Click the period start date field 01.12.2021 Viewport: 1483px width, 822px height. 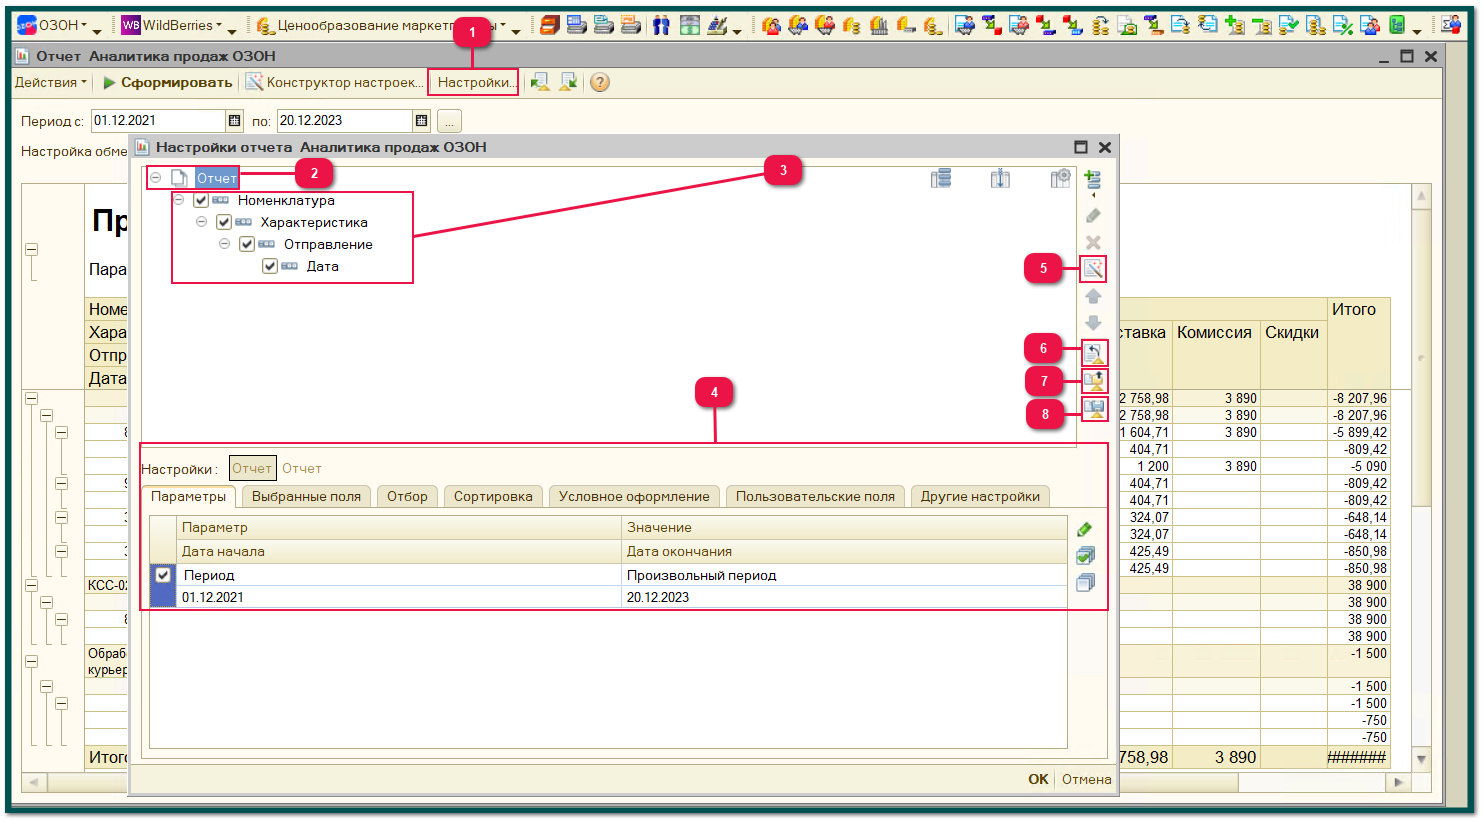[x=159, y=120]
